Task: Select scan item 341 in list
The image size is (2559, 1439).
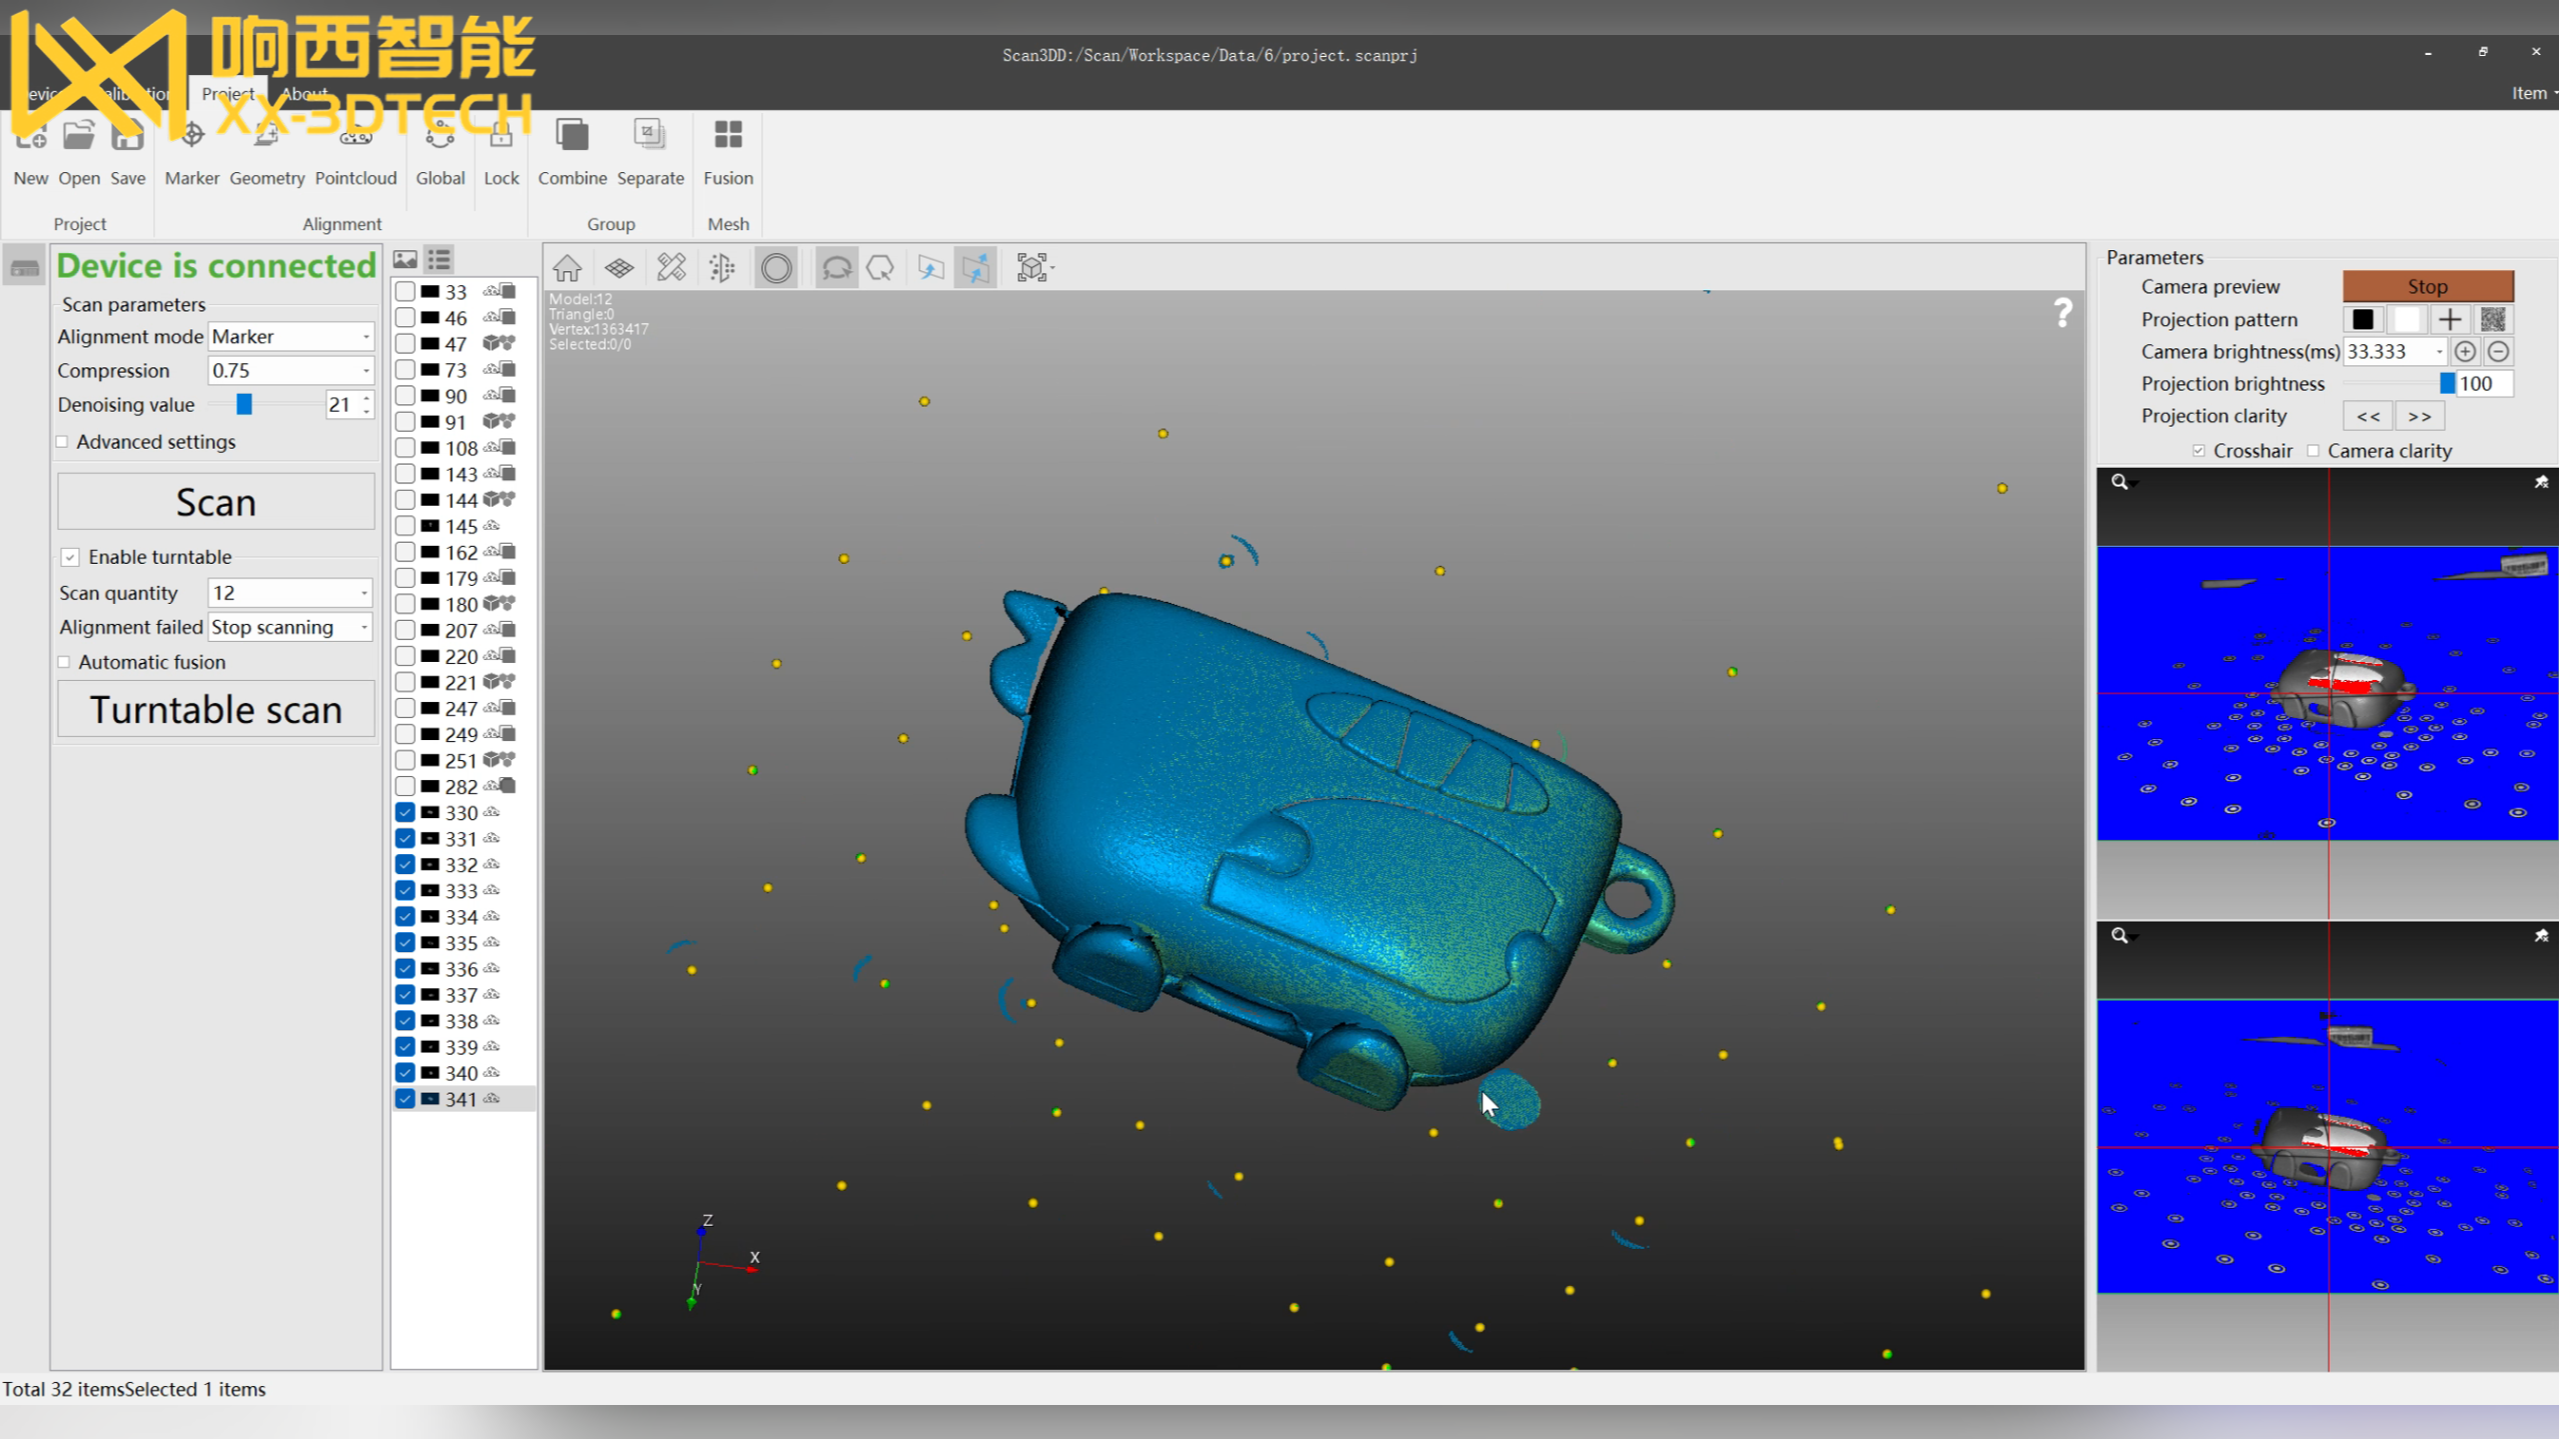Action: click(462, 1098)
